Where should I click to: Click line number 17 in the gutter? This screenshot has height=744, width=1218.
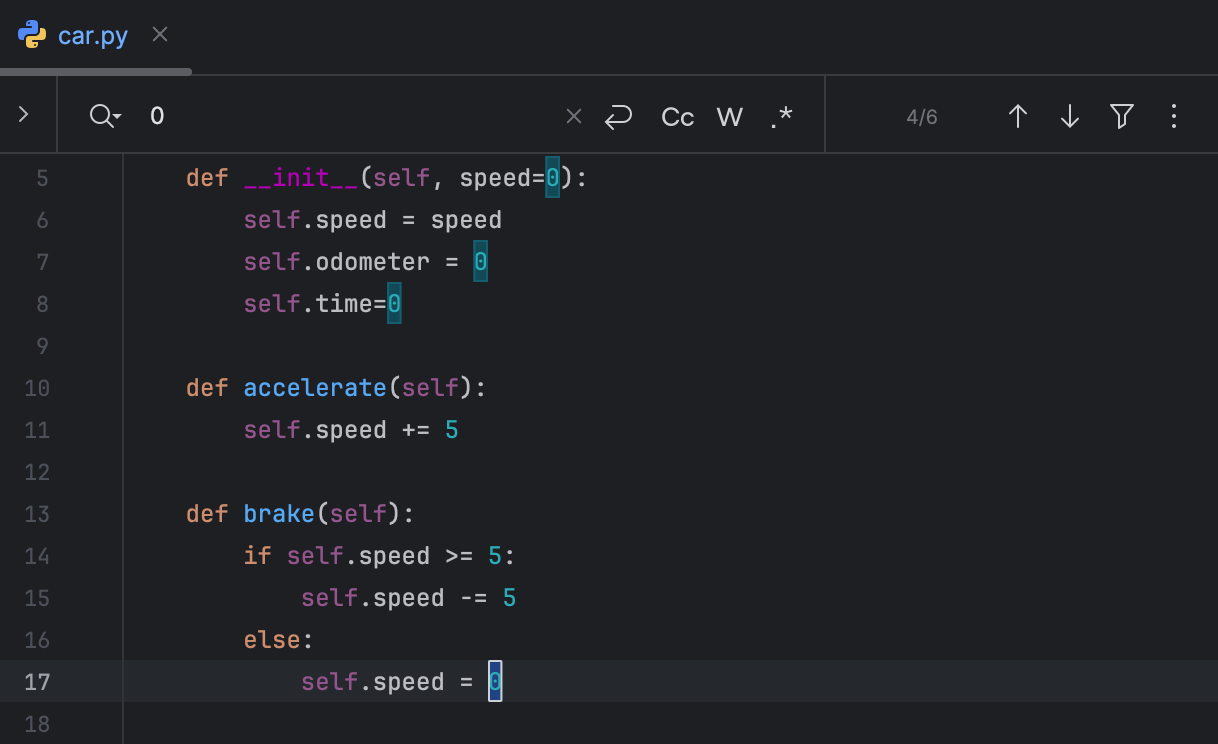37,681
